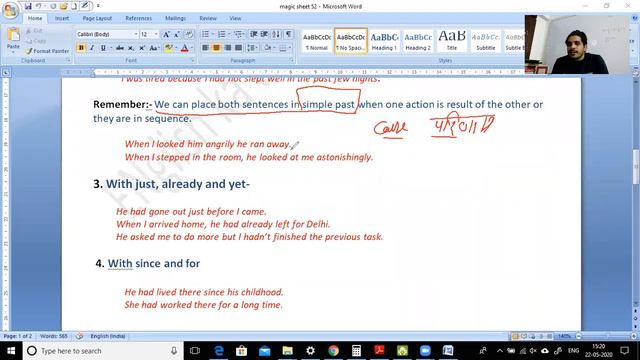The width and height of the screenshot is (640, 360).
Task: Justify the text
Action: point(238,48)
